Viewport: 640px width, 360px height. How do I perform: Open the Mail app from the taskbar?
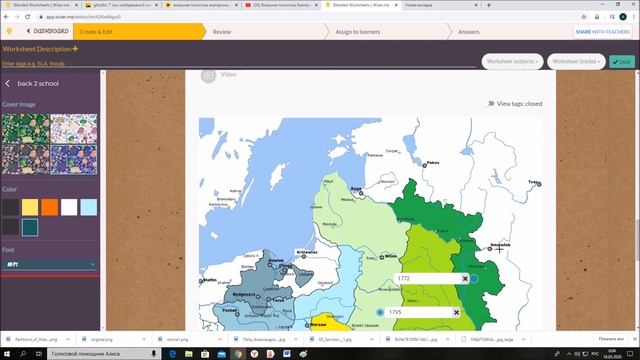point(222,353)
